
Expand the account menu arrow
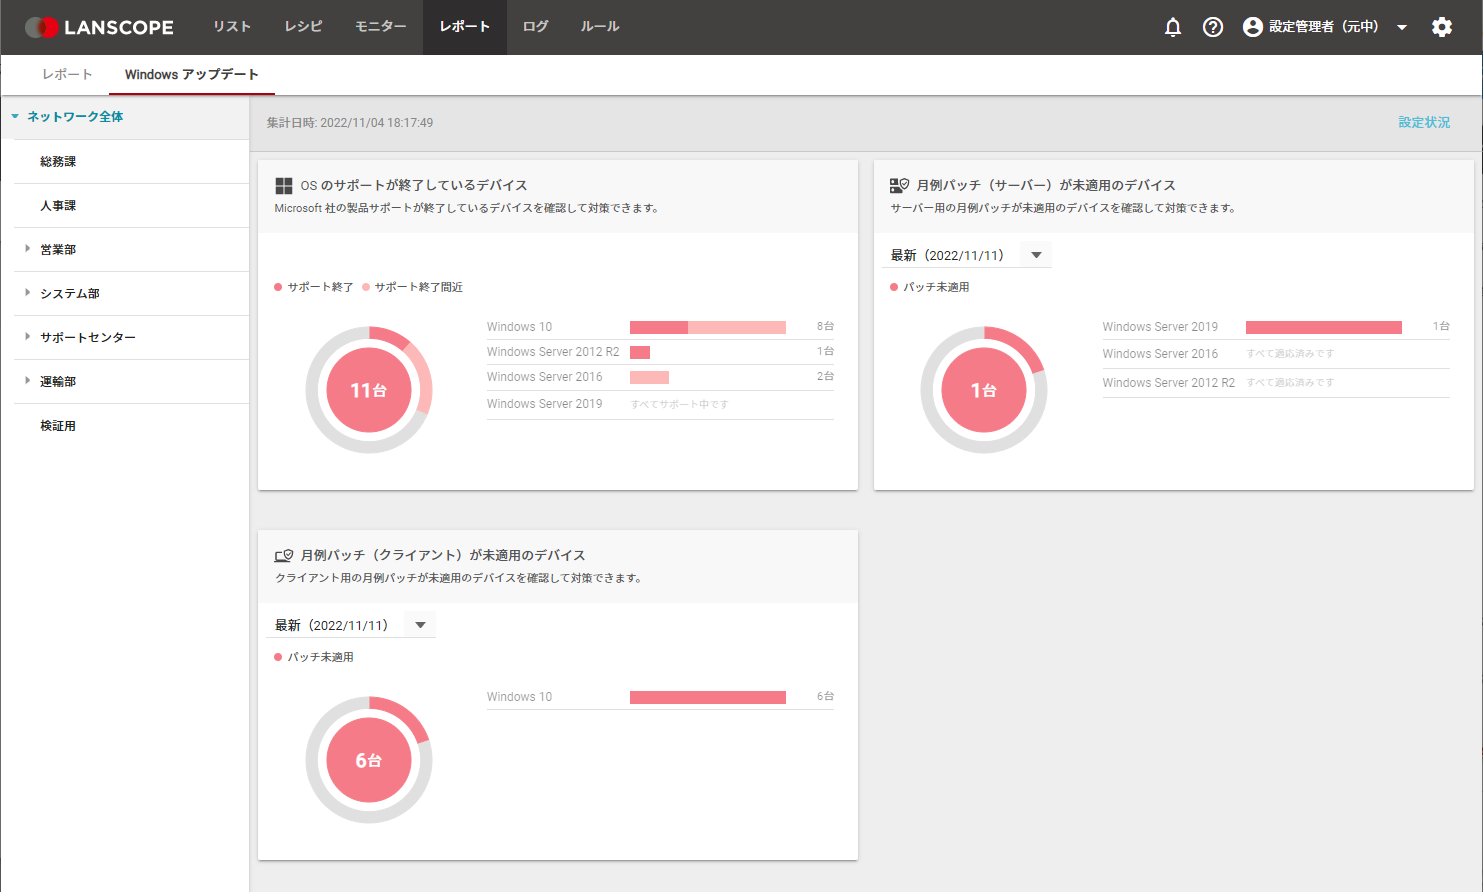click(x=1402, y=27)
